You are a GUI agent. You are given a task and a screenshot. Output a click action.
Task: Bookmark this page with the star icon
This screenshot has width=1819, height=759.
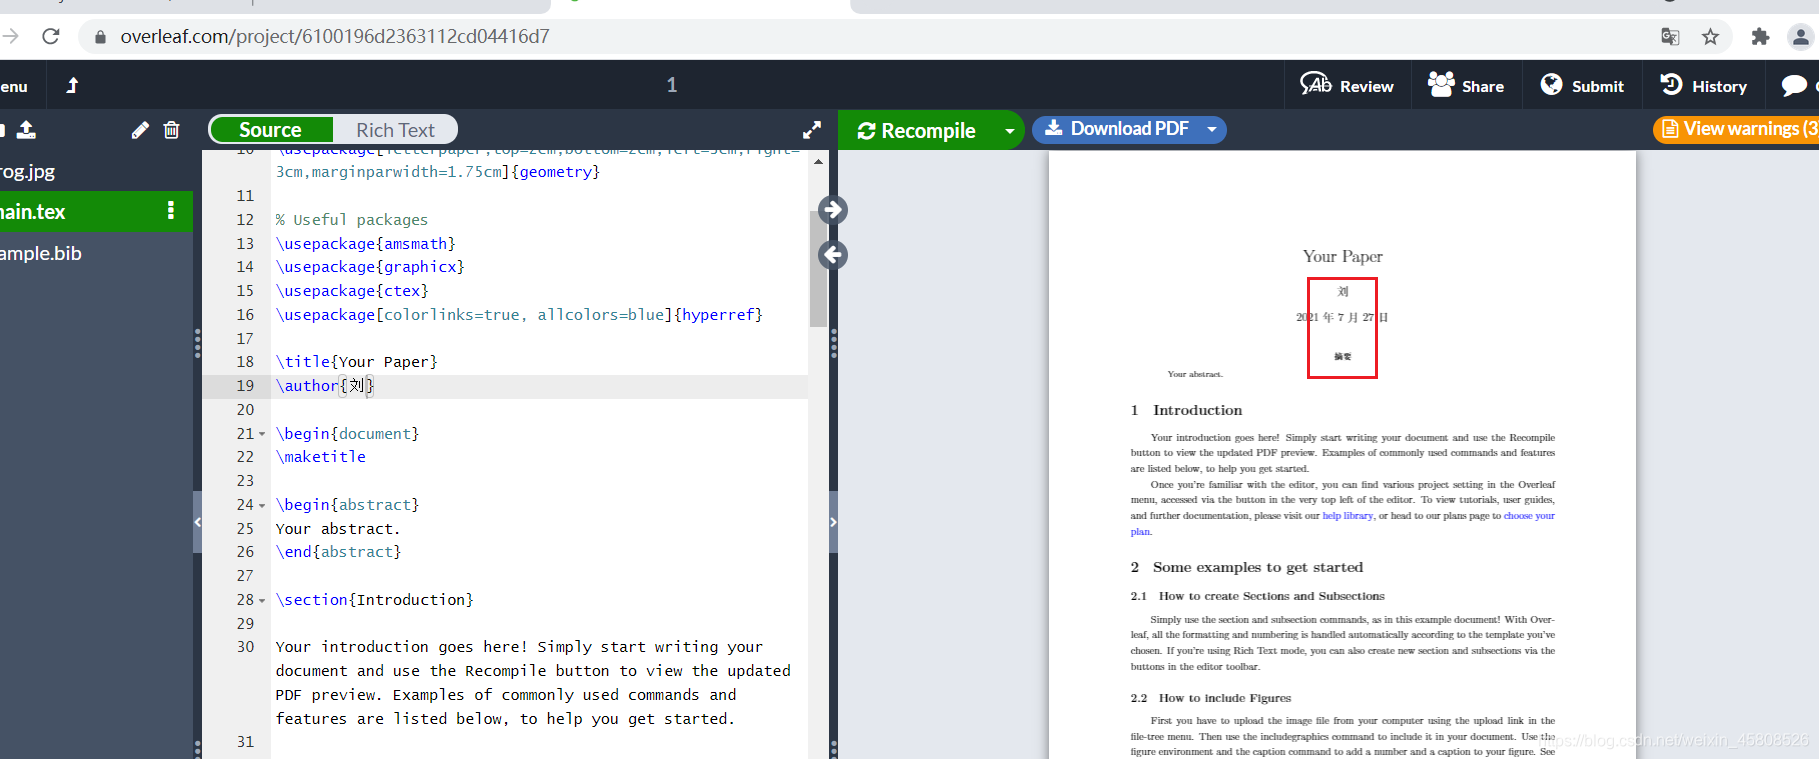click(1710, 37)
